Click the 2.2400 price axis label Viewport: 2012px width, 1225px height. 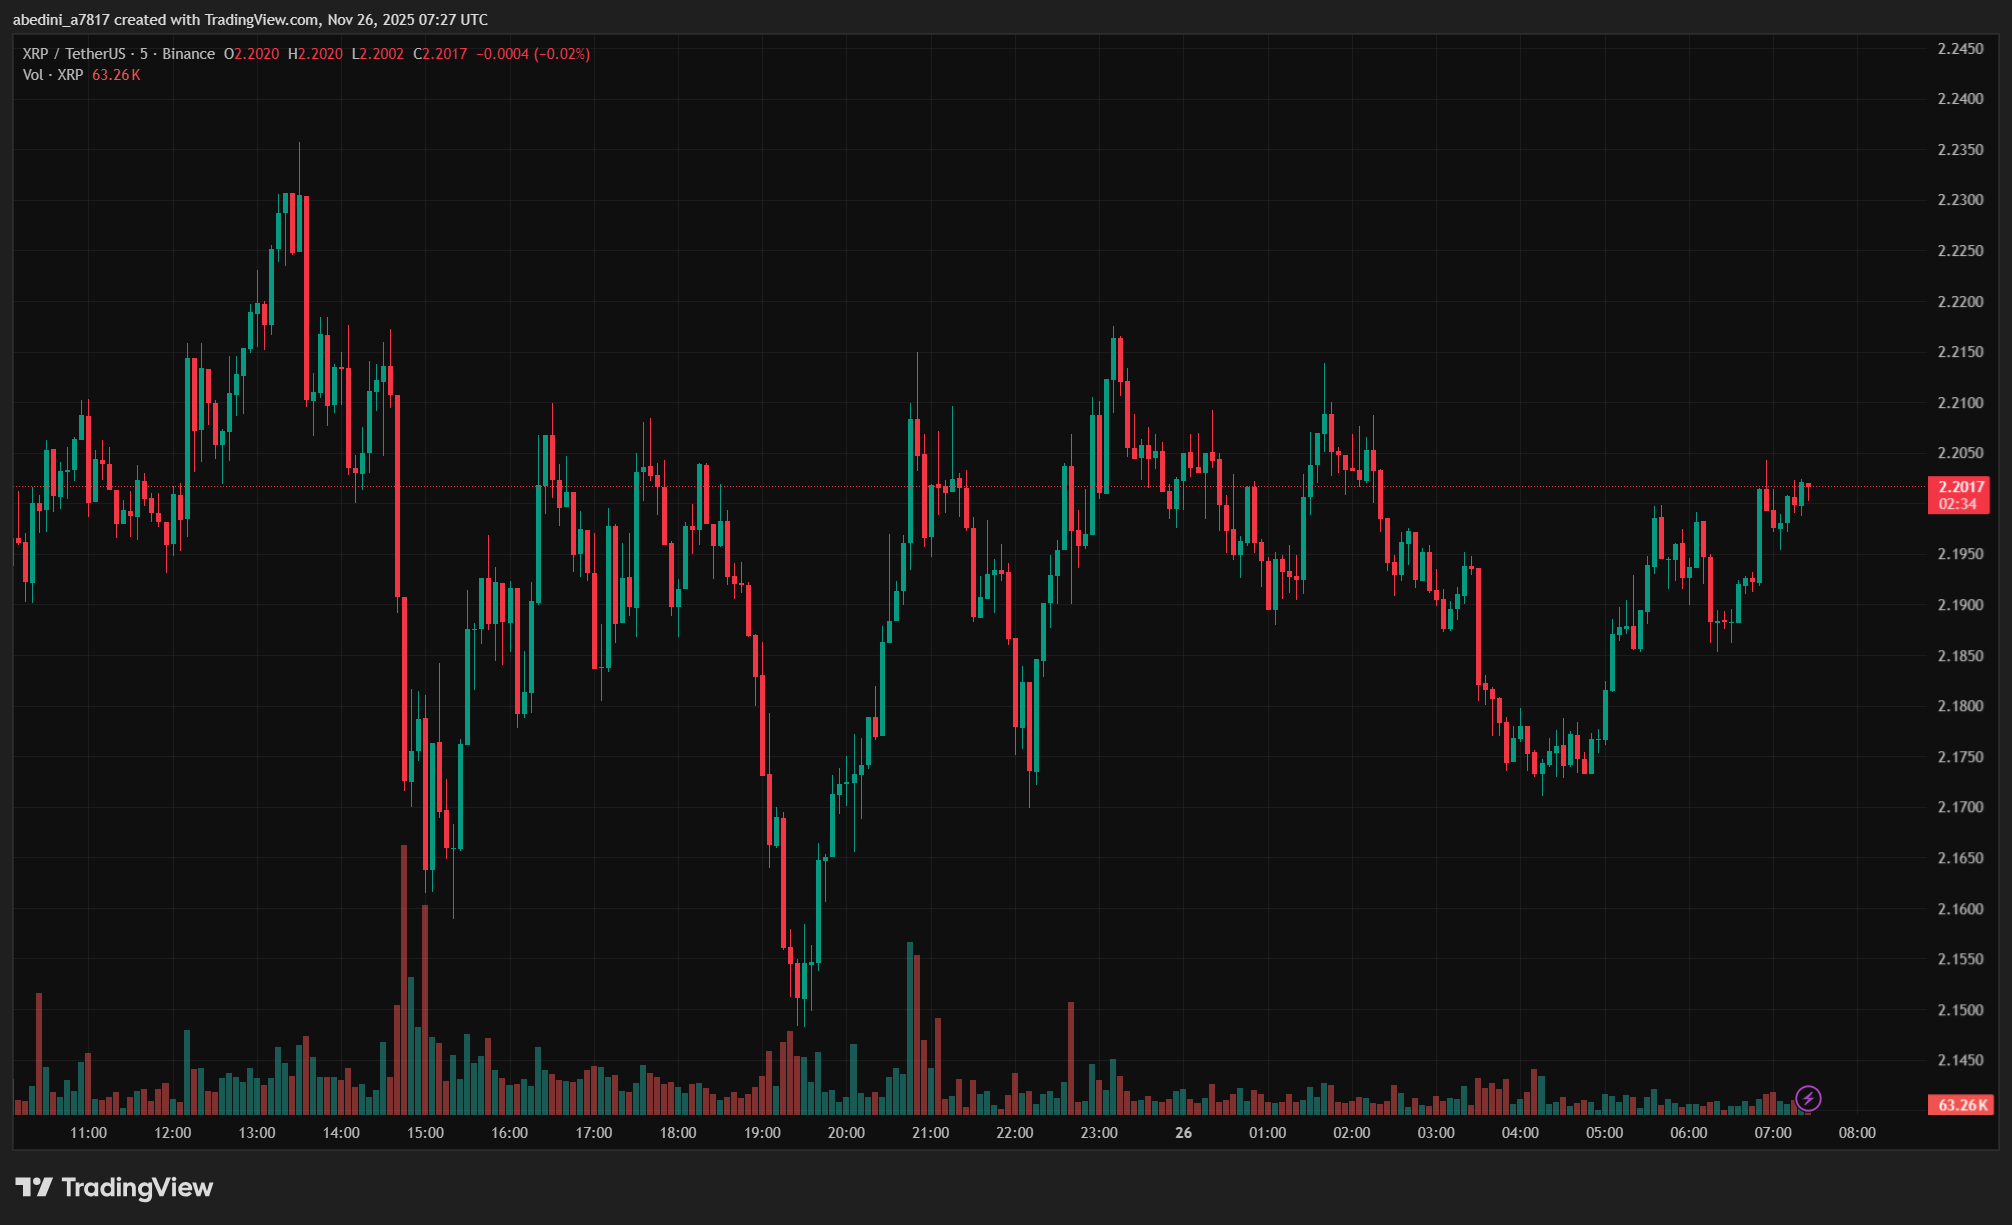(1960, 99)
